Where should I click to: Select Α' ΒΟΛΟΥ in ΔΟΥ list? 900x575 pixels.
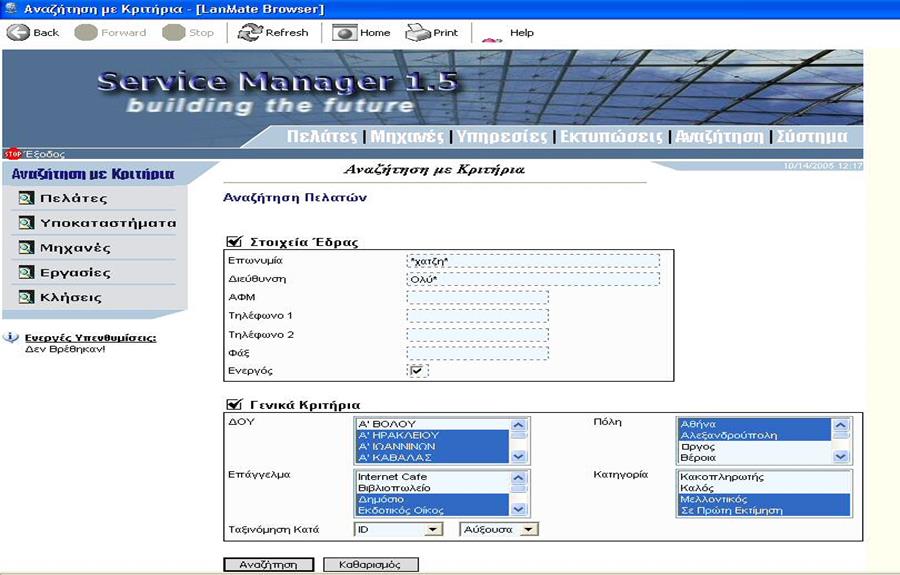tap(432, 424)
